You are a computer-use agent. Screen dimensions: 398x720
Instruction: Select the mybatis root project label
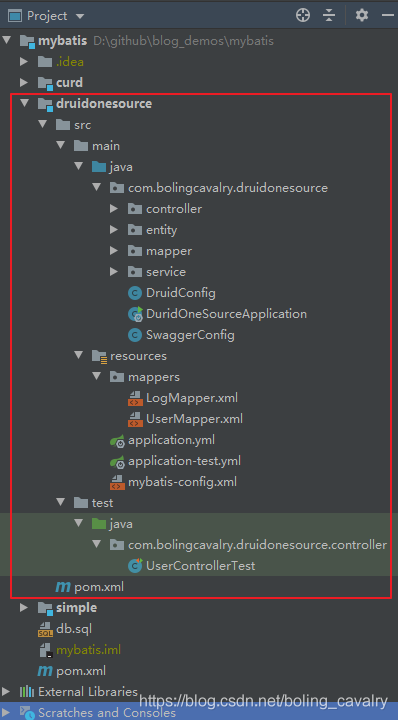click(x=62, y=41)
